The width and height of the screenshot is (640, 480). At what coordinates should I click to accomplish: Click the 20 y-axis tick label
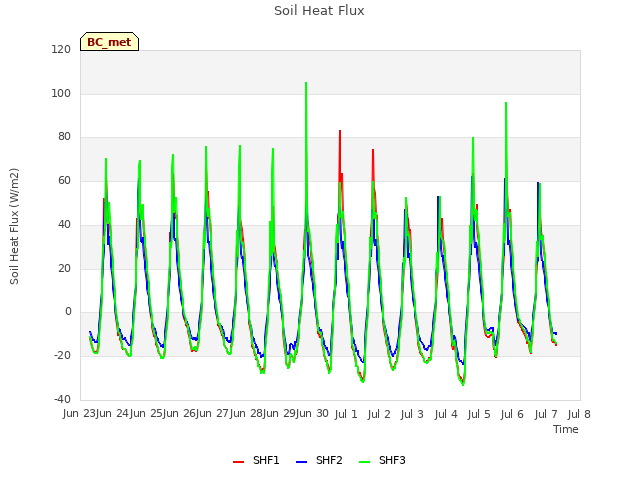(x=64, y=268)
